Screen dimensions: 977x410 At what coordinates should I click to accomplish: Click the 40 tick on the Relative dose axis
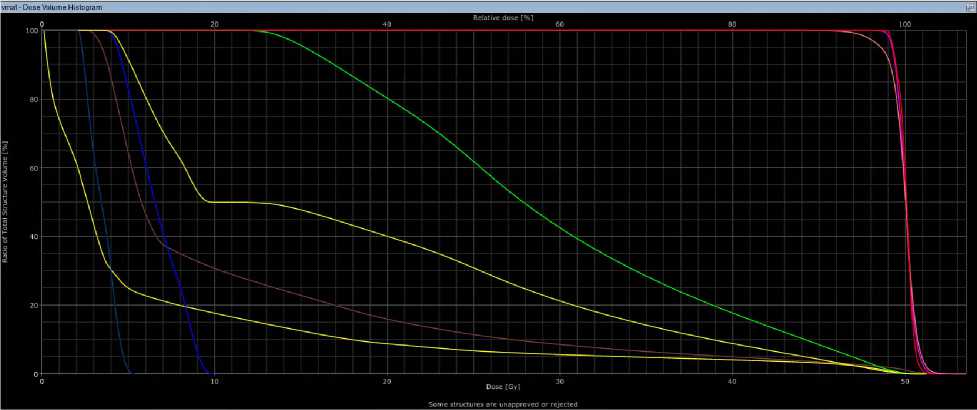386,24
